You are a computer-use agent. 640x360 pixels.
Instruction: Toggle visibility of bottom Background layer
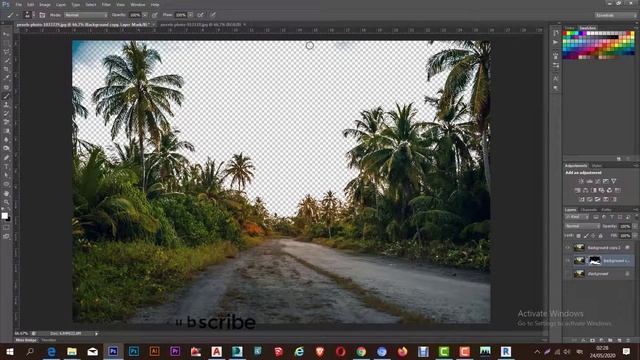point(567,274)
